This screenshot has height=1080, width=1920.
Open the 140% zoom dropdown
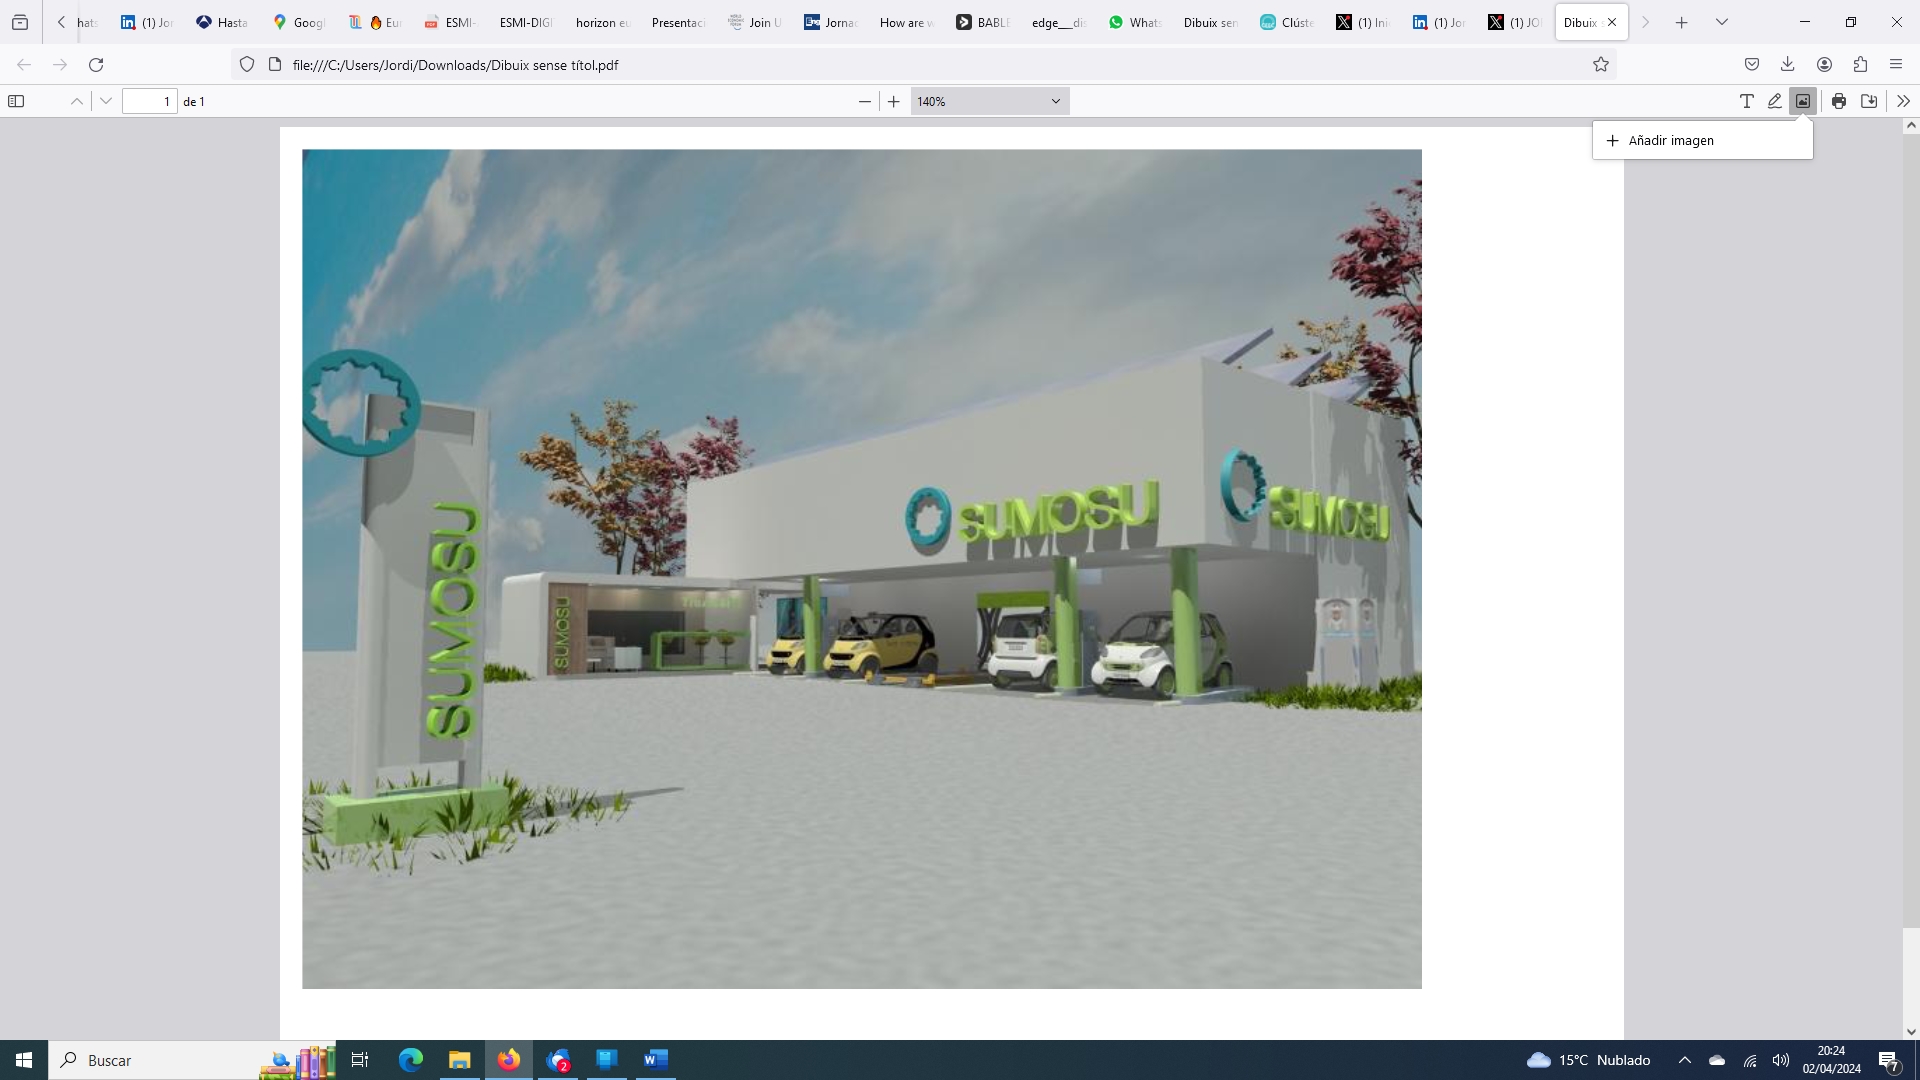989,101
